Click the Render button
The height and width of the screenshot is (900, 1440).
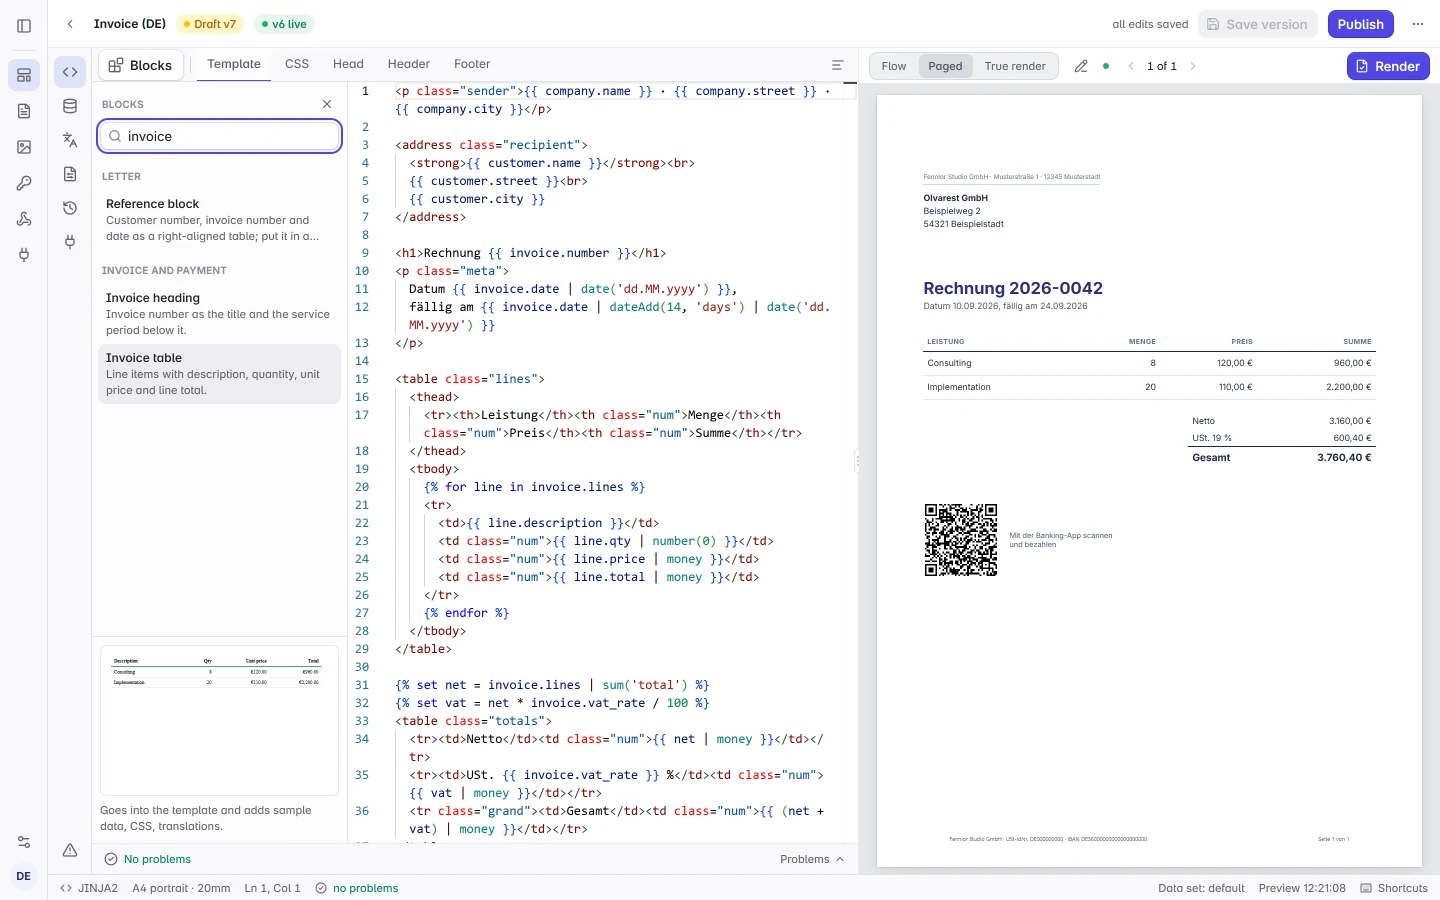[1388, 66]
